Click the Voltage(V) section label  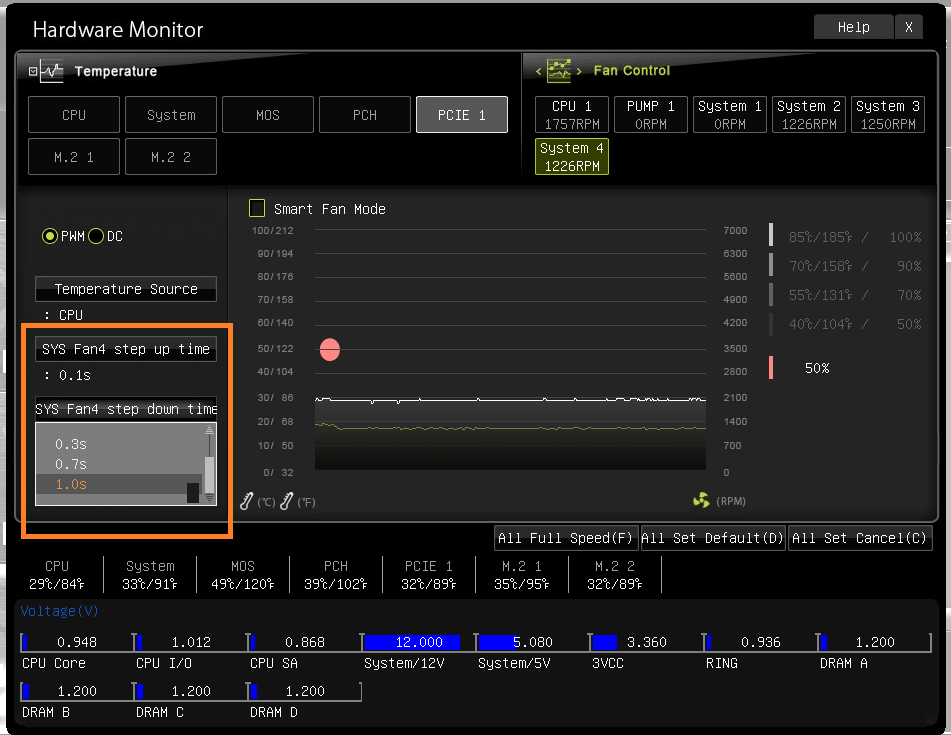[59, 611]
